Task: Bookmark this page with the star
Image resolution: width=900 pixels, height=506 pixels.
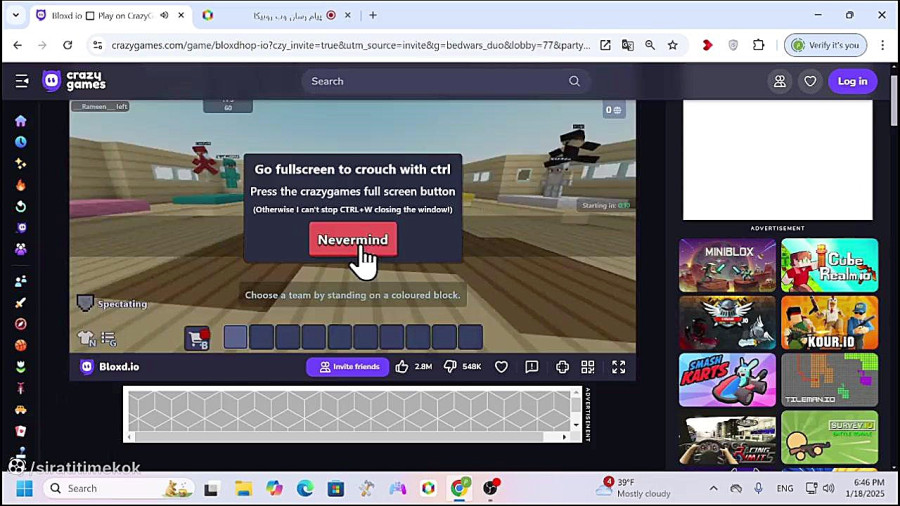Action: [672, 45]
